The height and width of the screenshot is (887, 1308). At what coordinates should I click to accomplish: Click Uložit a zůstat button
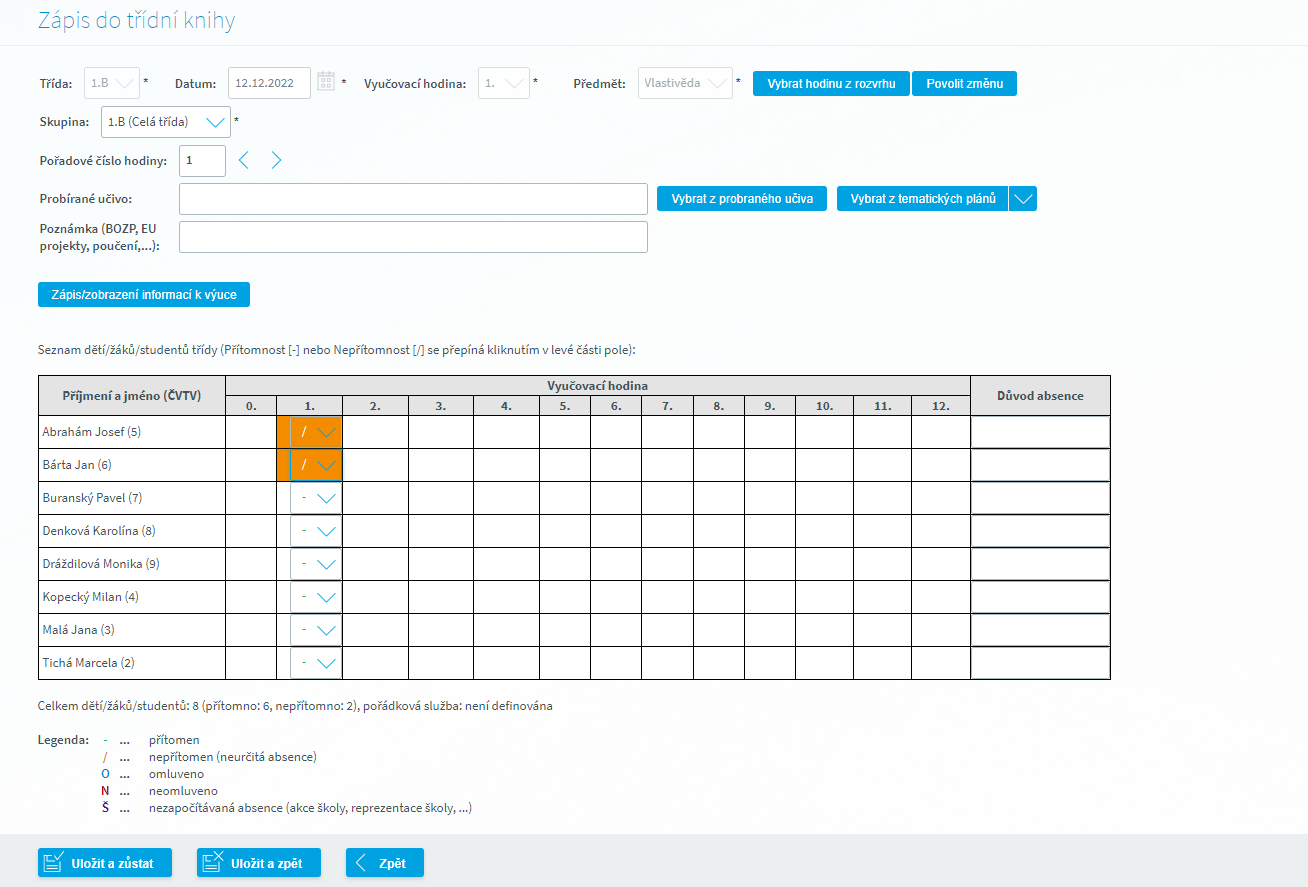(x=105, y=863)
